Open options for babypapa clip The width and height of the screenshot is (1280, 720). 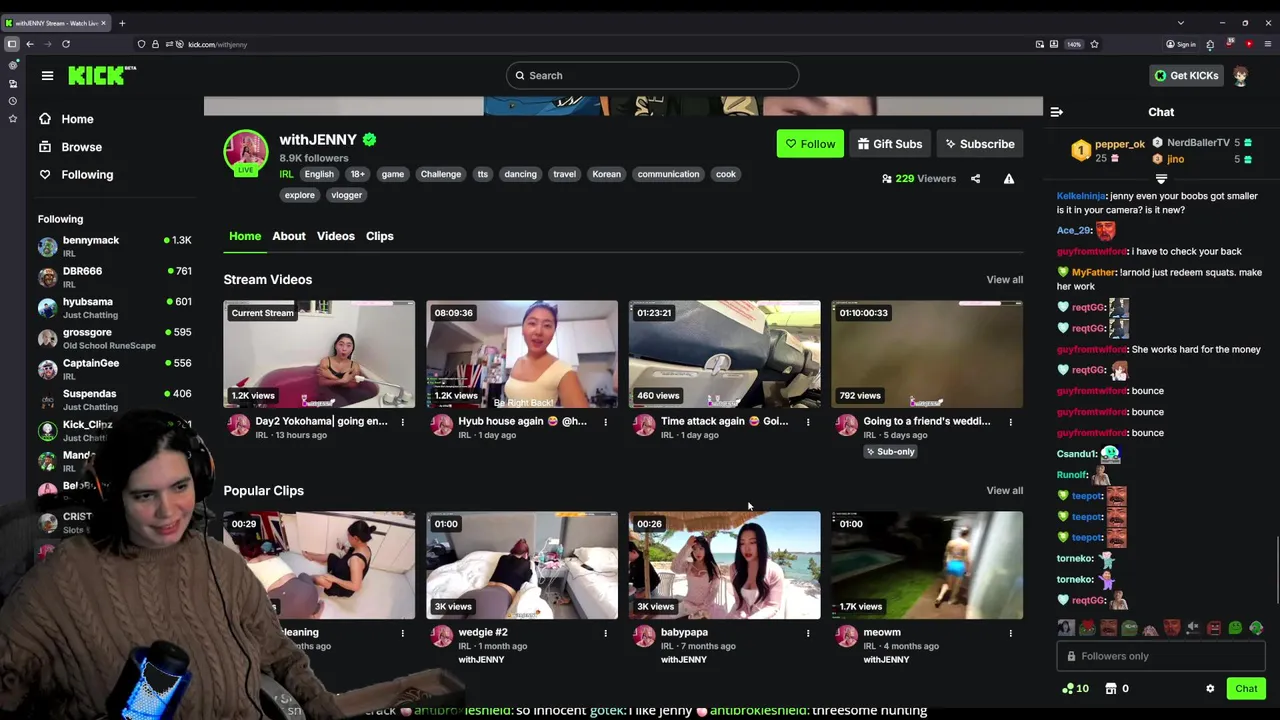[x=808, y=633]
